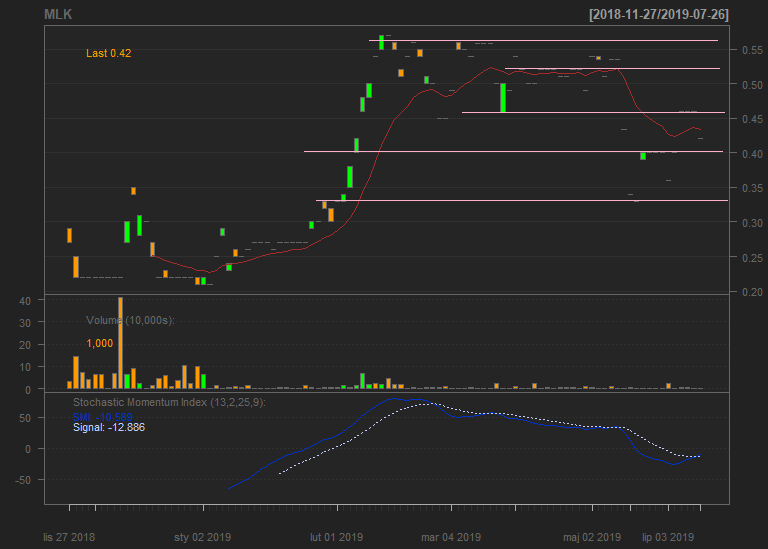Viewport: 768px width, 549px height.
Task: Click the first orange candle at chart start
Action: (70, 236)
